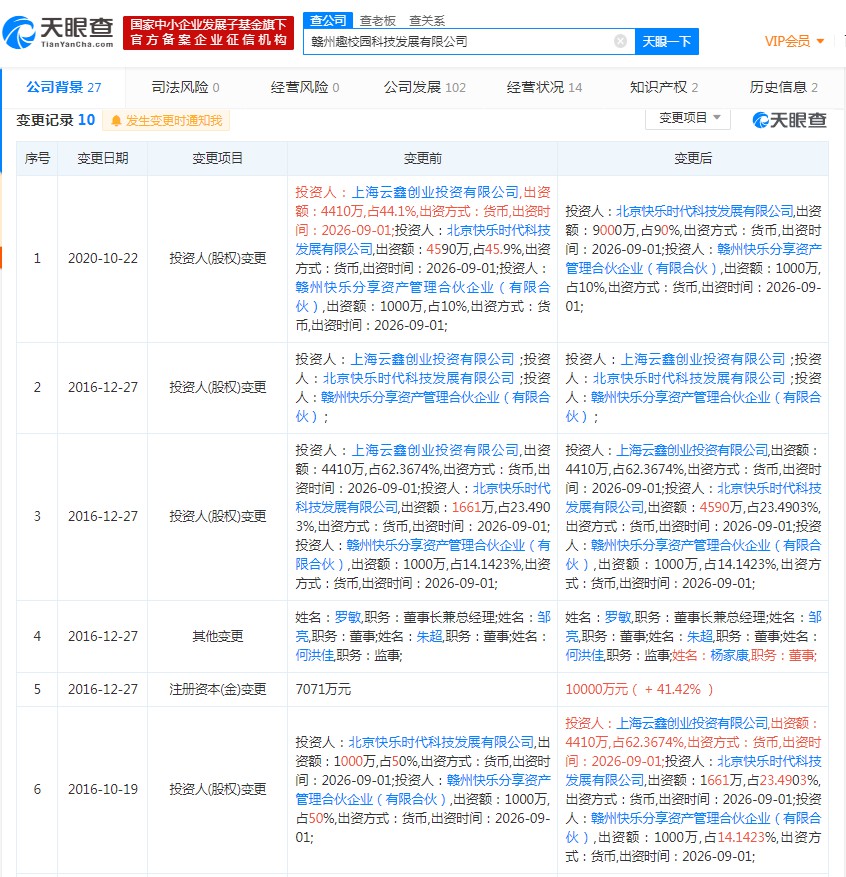Viewport: 846px width, 877px height.
Task: Select the 2016-10-19 date cell
Action: click(103, 789)
